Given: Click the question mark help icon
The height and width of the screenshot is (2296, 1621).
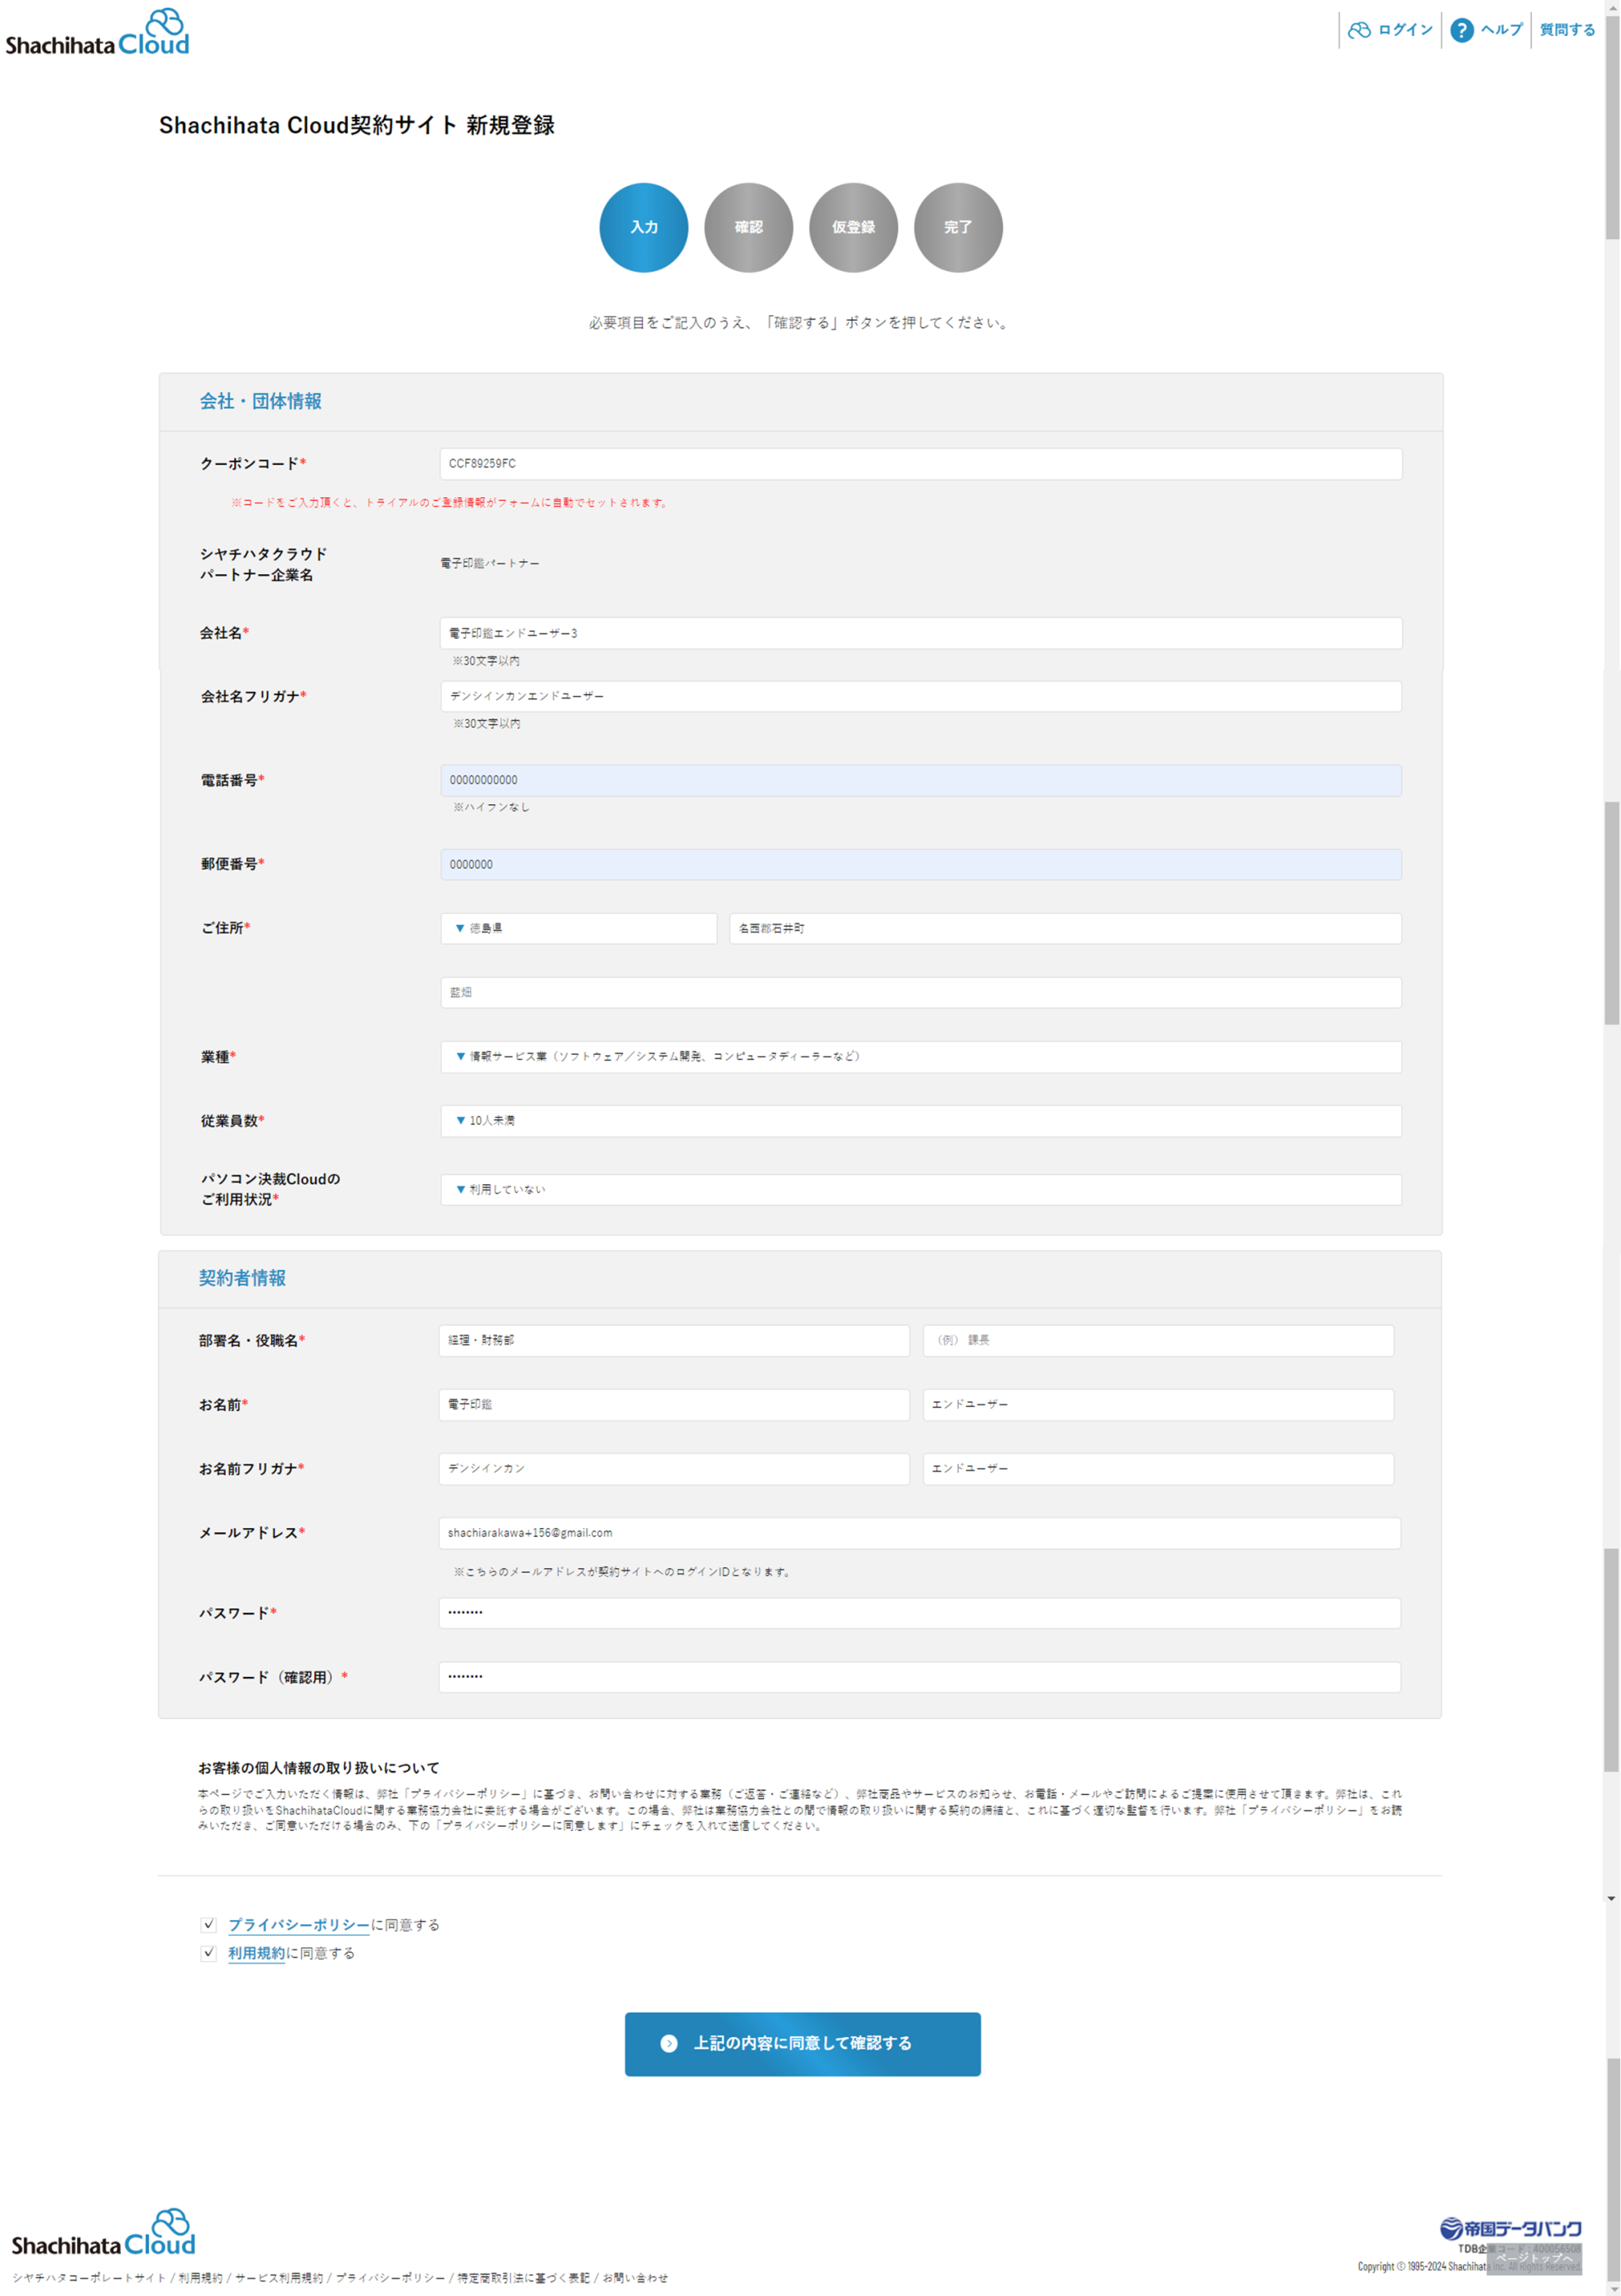Looking at the screenshot, I should coord(1461,30).
